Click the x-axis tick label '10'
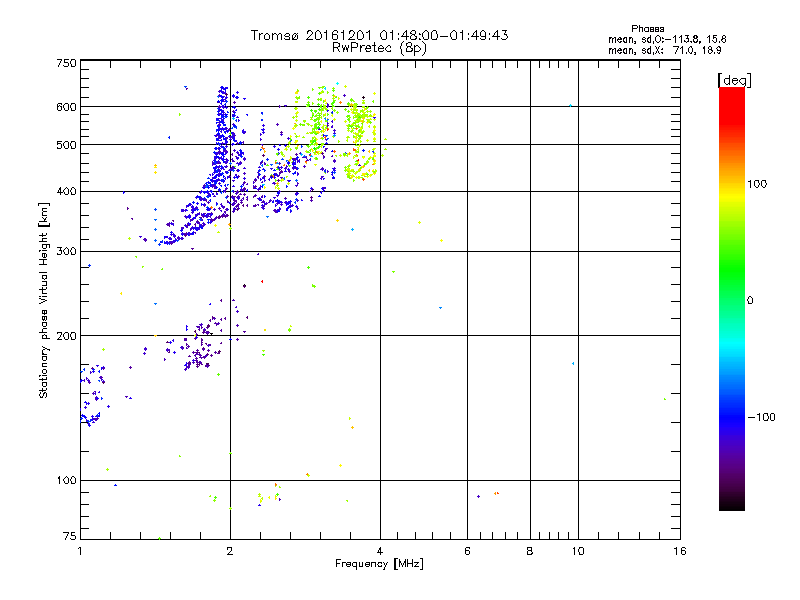 (578, 551)
